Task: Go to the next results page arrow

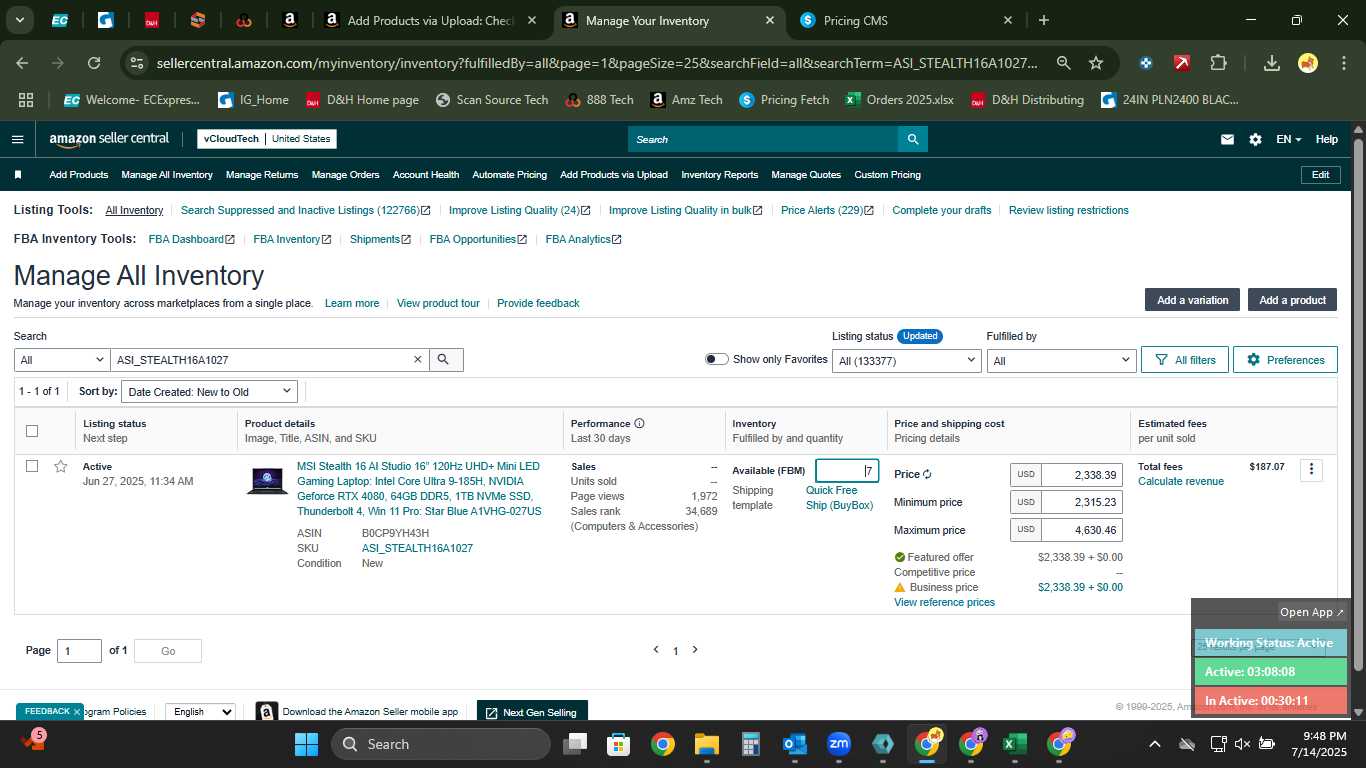Action: 695,650
